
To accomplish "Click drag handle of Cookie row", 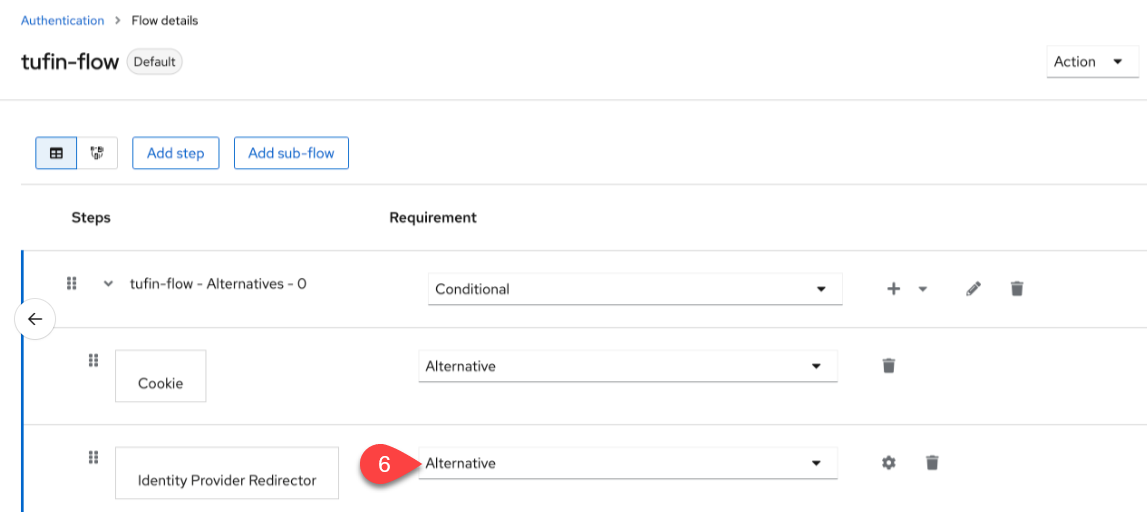I will point(93,360).
